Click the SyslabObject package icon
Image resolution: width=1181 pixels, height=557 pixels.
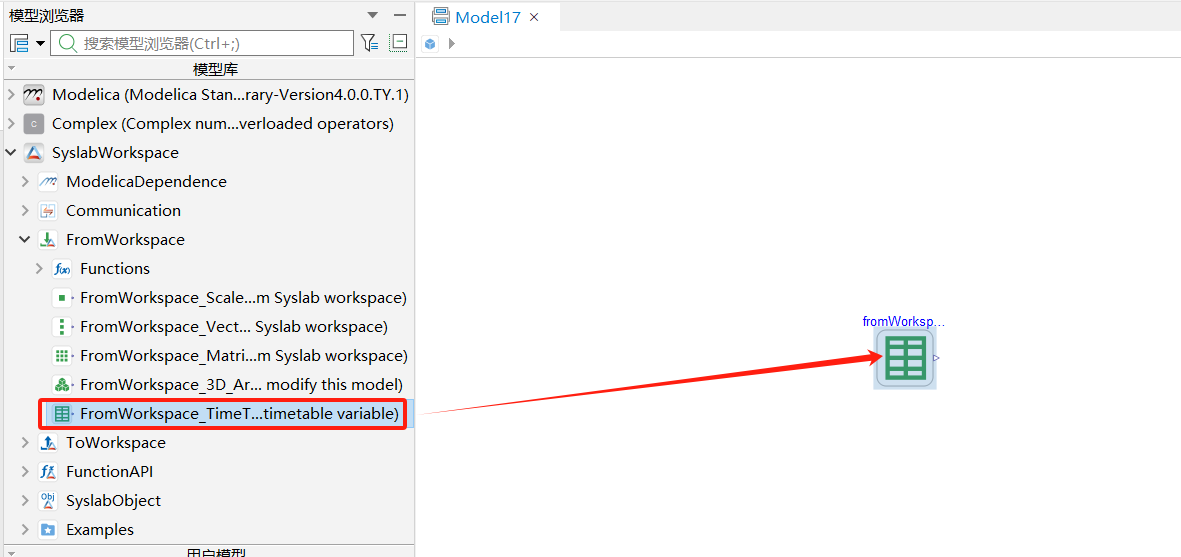click(48, 501)
